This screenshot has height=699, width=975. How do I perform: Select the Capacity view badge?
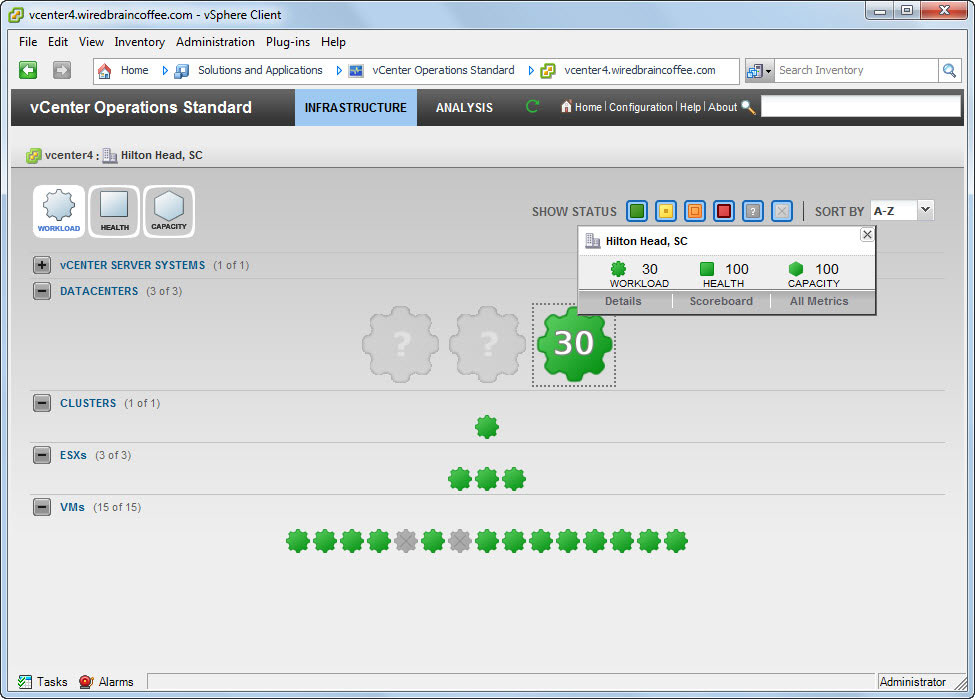tap(169, 211)
